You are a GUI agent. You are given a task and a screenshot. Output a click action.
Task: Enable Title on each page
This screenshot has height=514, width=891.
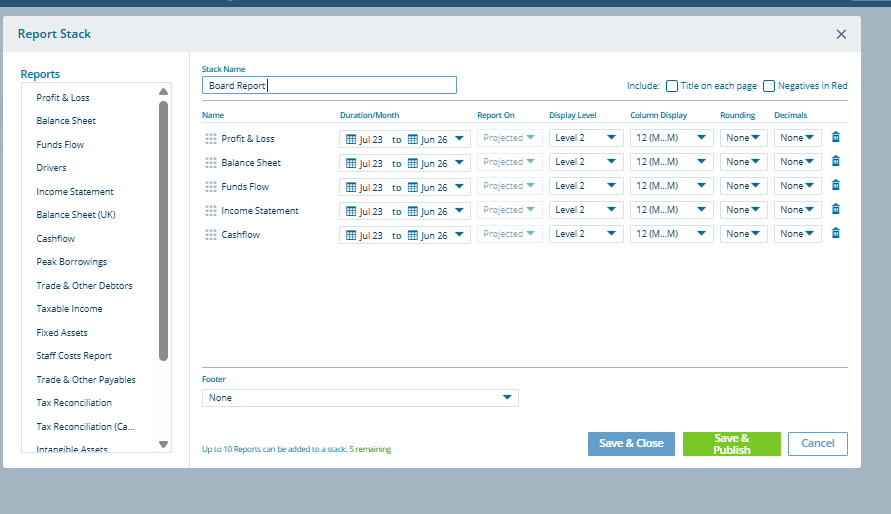pos(672,86)
